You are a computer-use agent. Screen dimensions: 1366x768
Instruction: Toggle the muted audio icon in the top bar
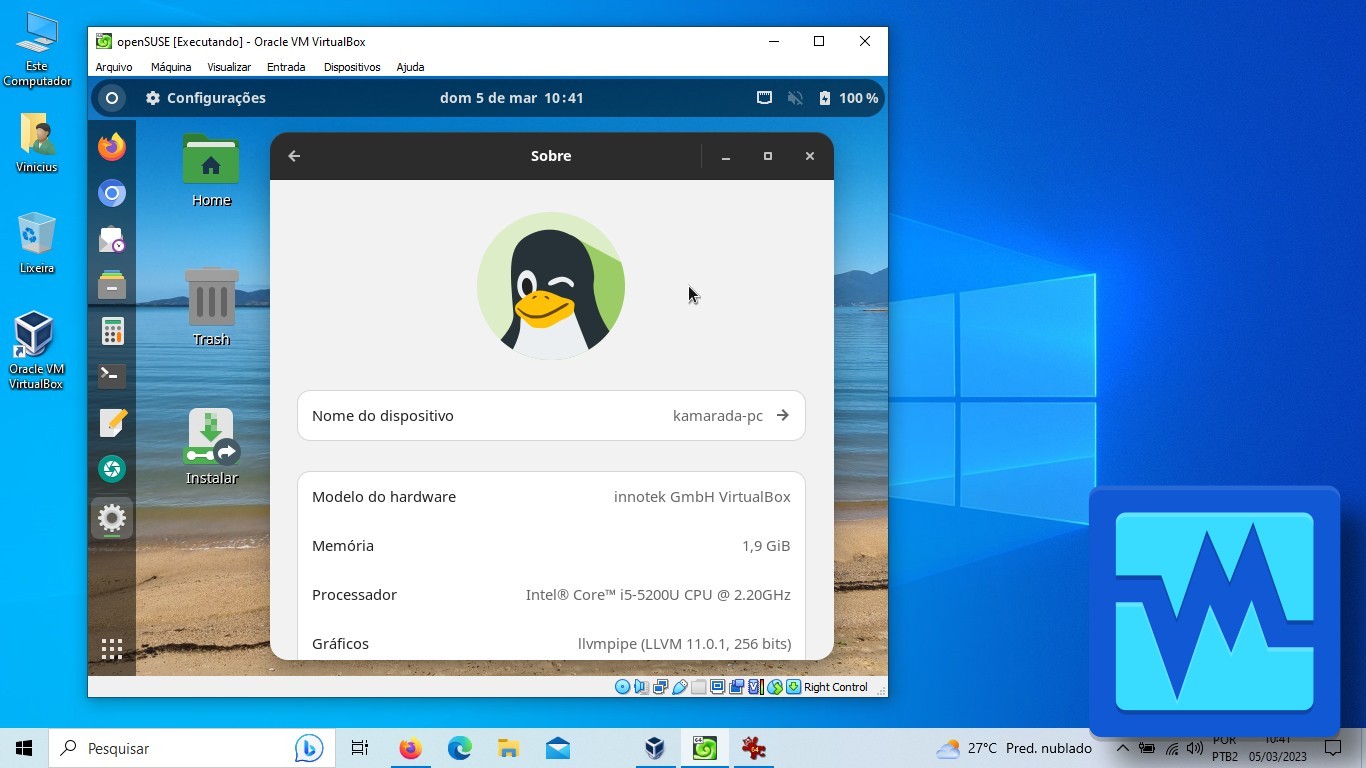click(794, 97)
